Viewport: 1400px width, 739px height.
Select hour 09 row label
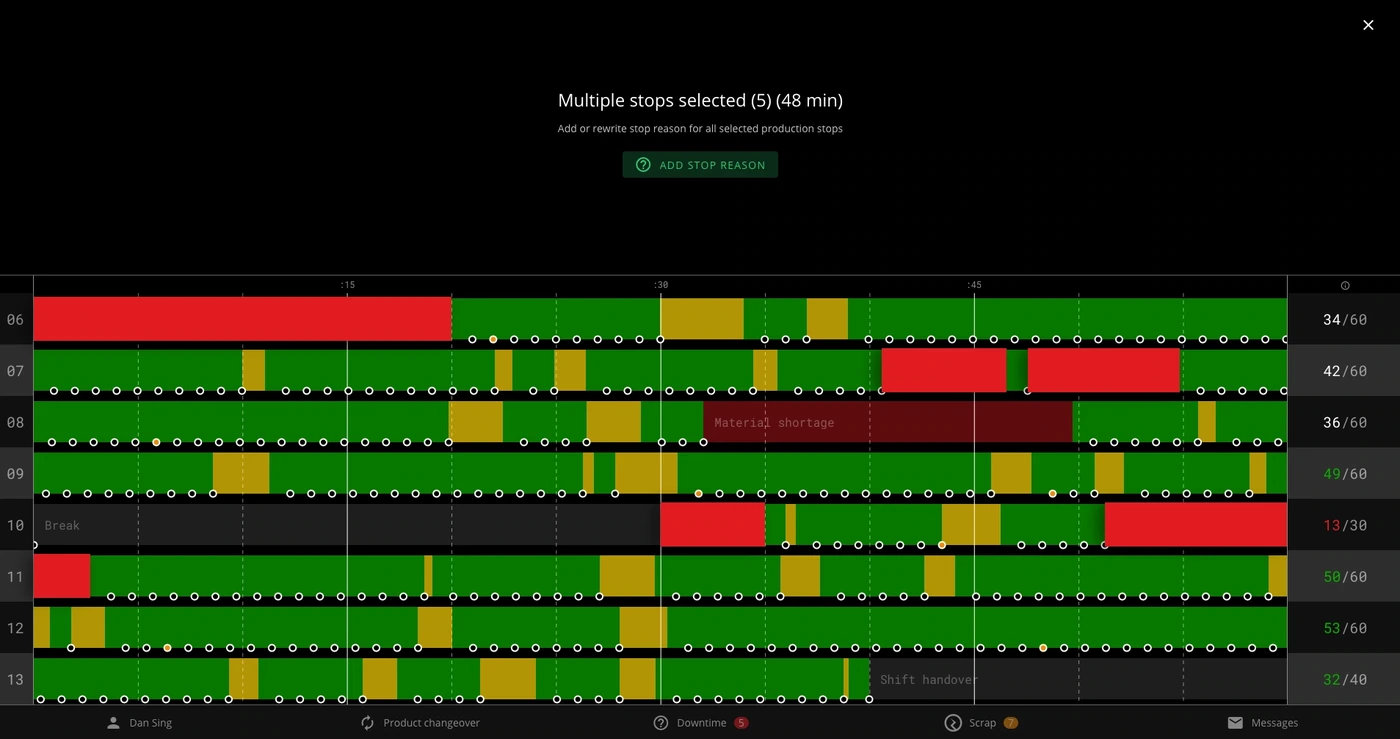(16, 474)
